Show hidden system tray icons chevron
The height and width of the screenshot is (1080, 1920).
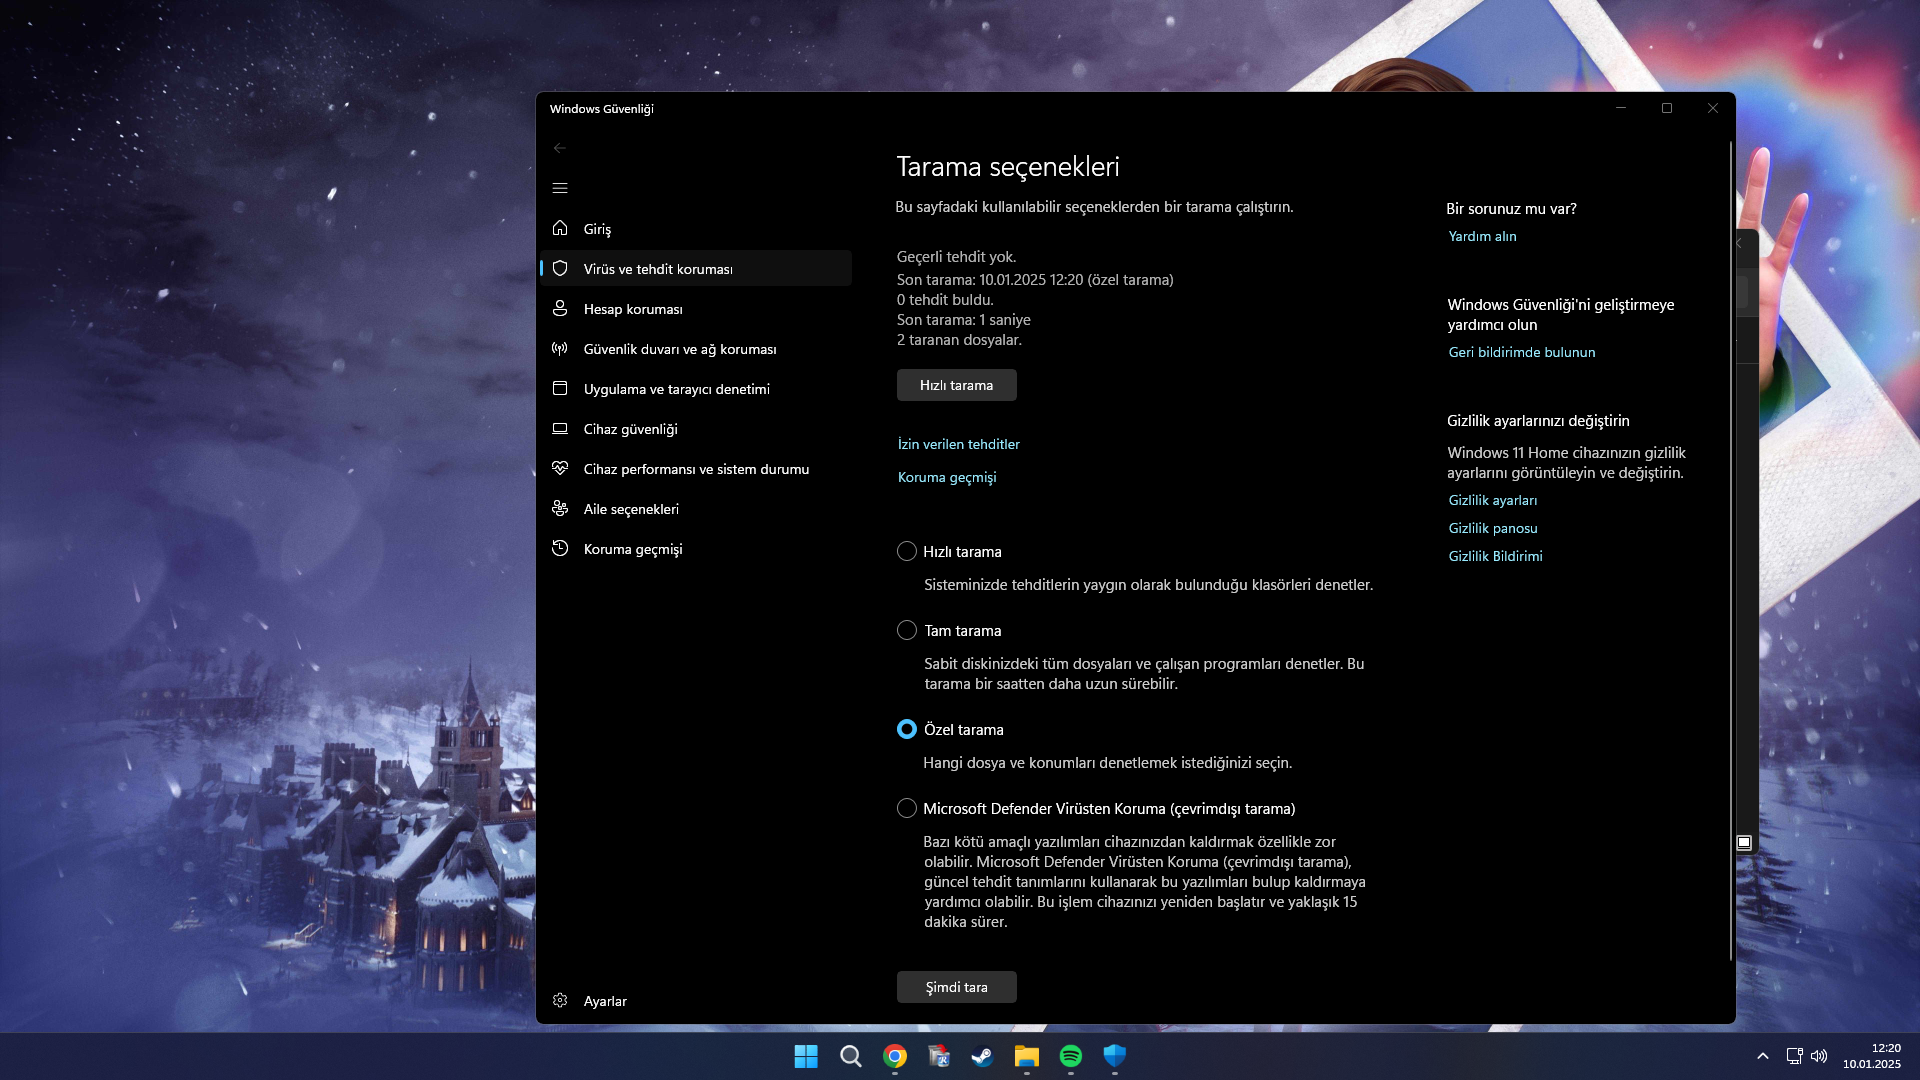[x=1763, y=1056]
